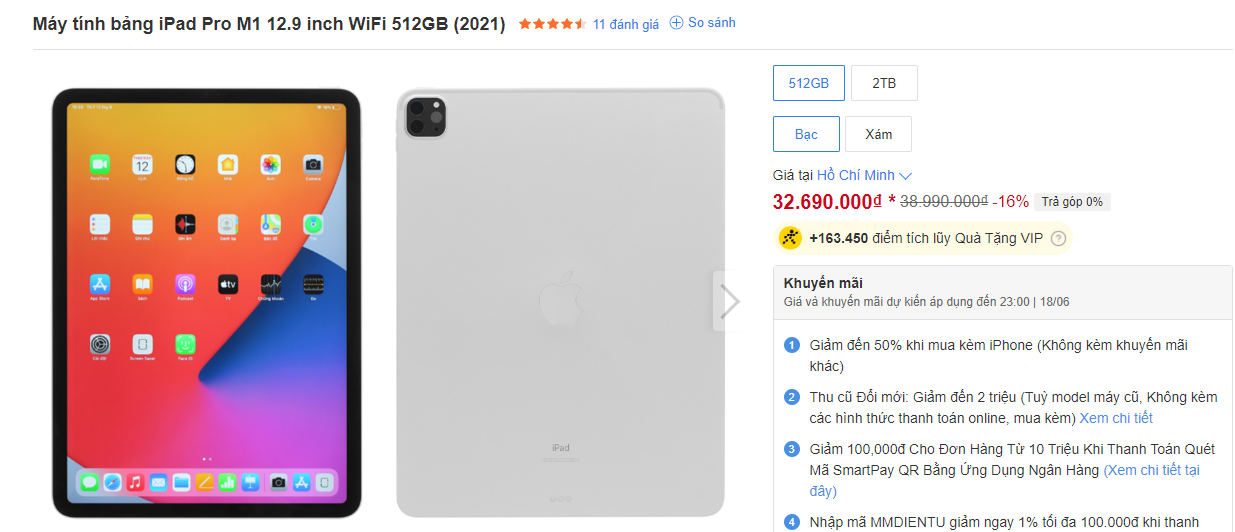The height and width of the screenshot is (532, 1235).
Task: Click the plus compare icon
Action: point(676,23)
